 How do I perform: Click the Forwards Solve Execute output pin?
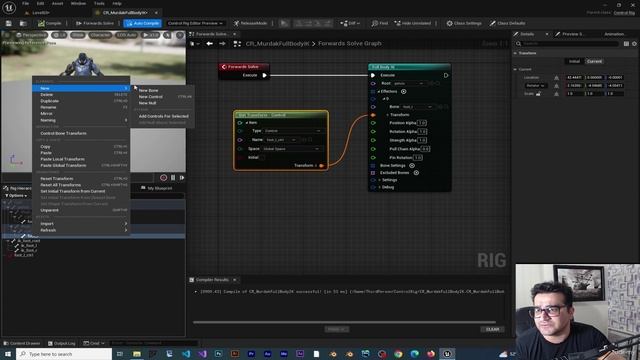(264, 75)
